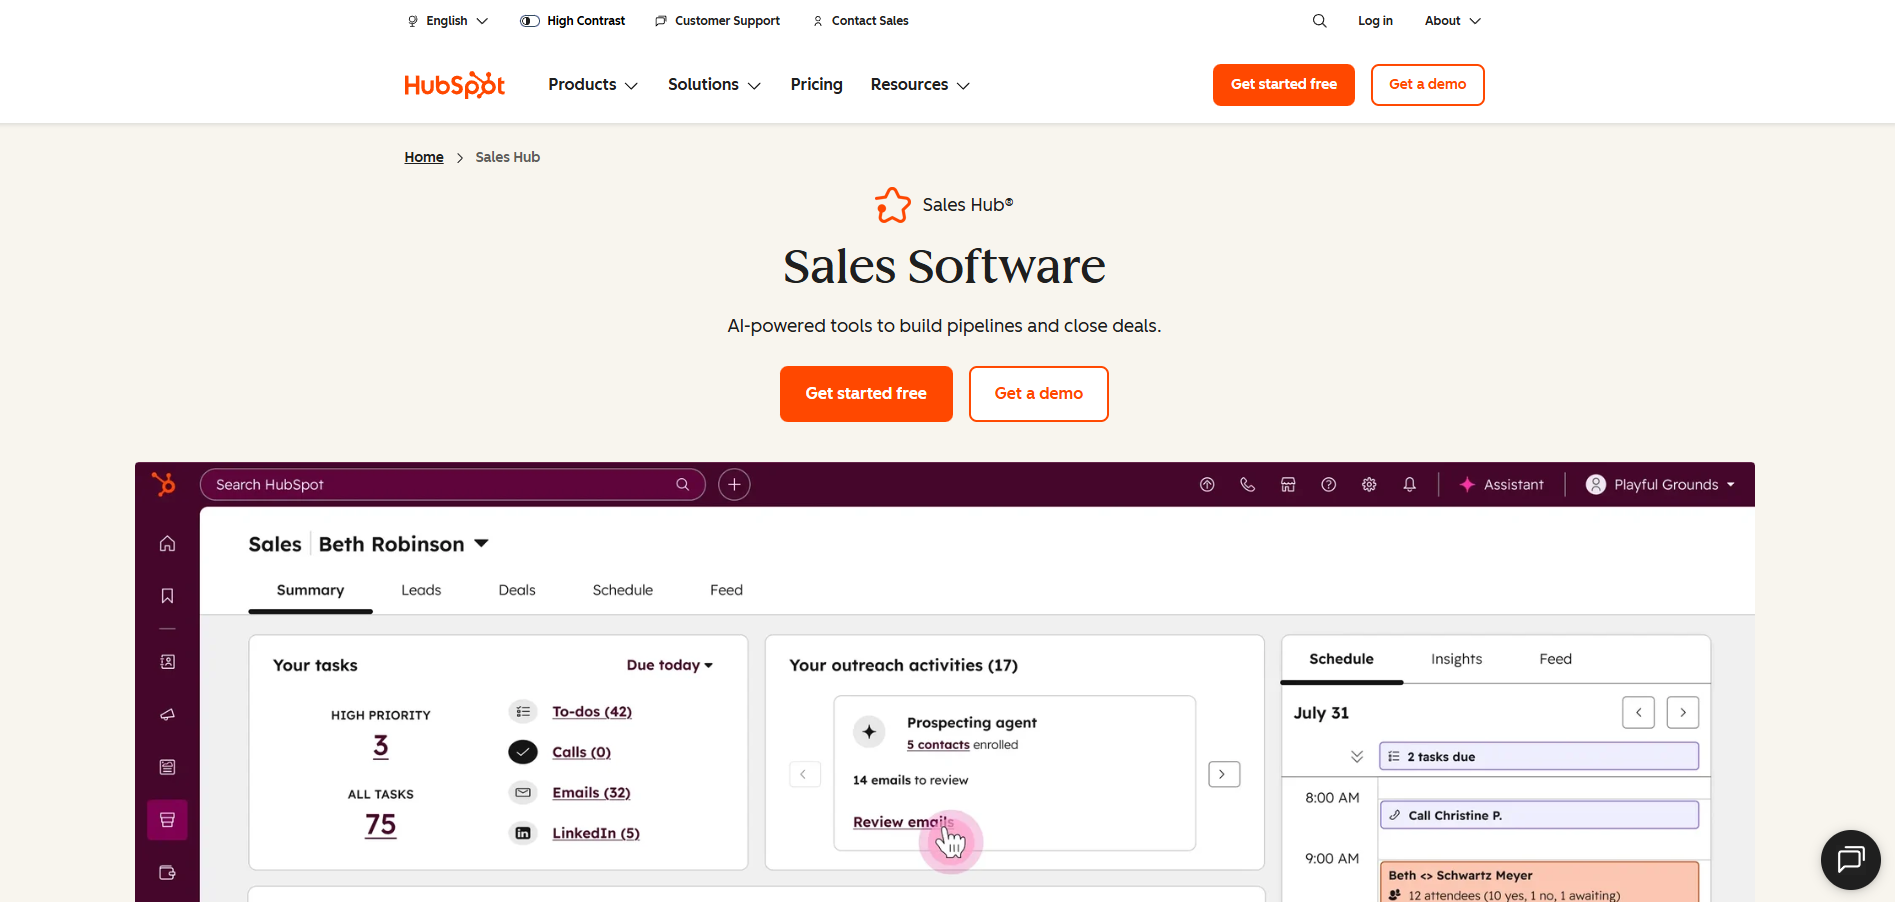Screen dimensions: 1895x902
Task: Open the Emails (32) link
Action: point(591,792)
